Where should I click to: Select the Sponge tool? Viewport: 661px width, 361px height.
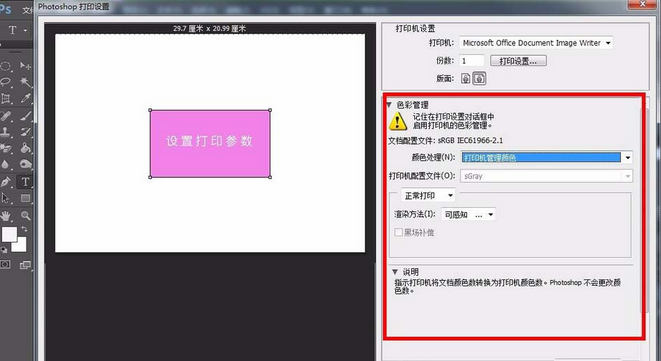pyautogui.click(x=25, y=164)
